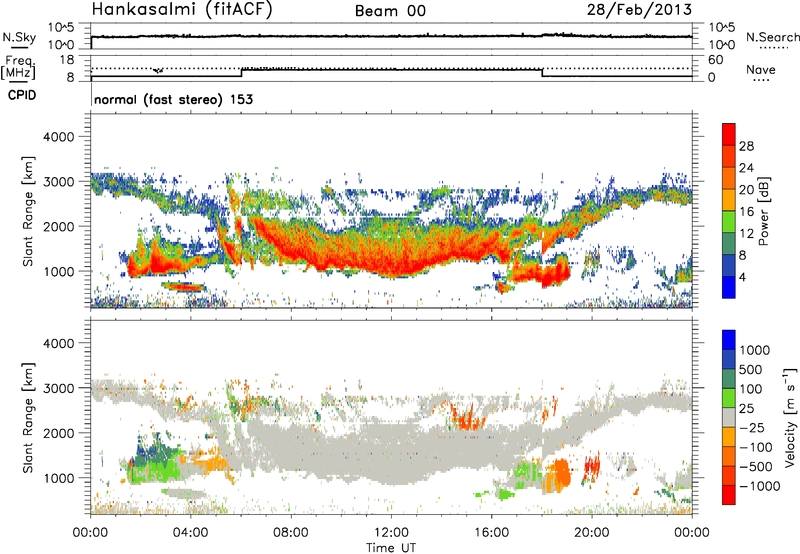800x554 pixels.
Task: Click the 'N.Search' legend label
Action: 772,37
